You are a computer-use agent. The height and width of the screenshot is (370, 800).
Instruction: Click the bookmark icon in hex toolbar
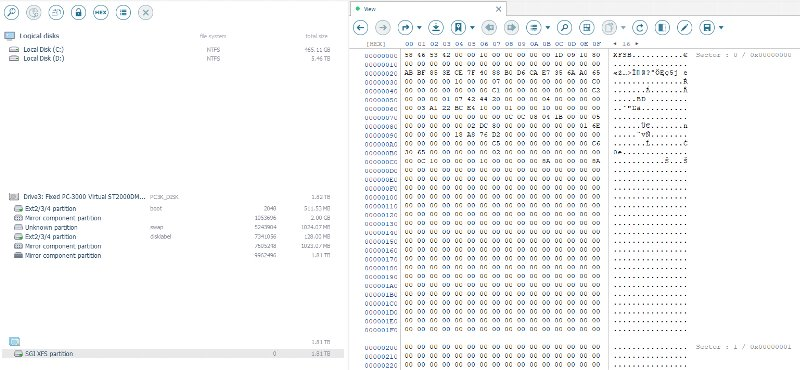(458, 27)
